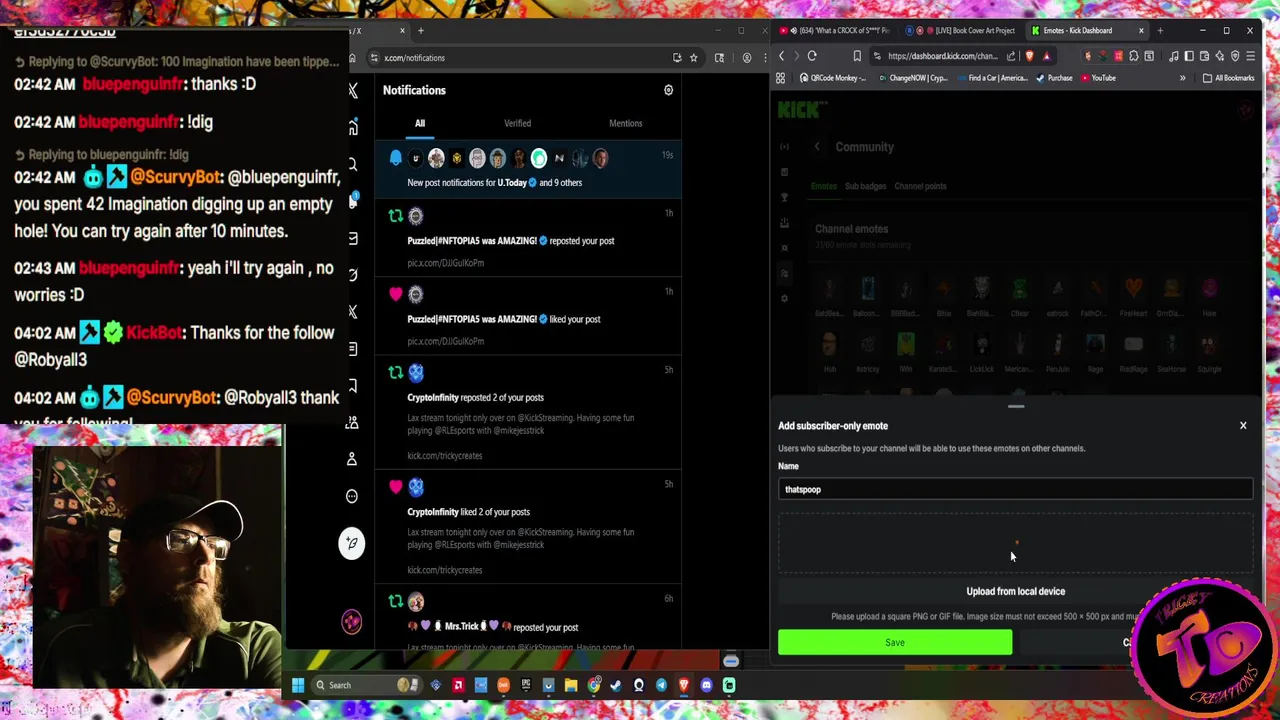
Task: Close the Add subscriber-only emote dialog
Action: (1243, 426)
